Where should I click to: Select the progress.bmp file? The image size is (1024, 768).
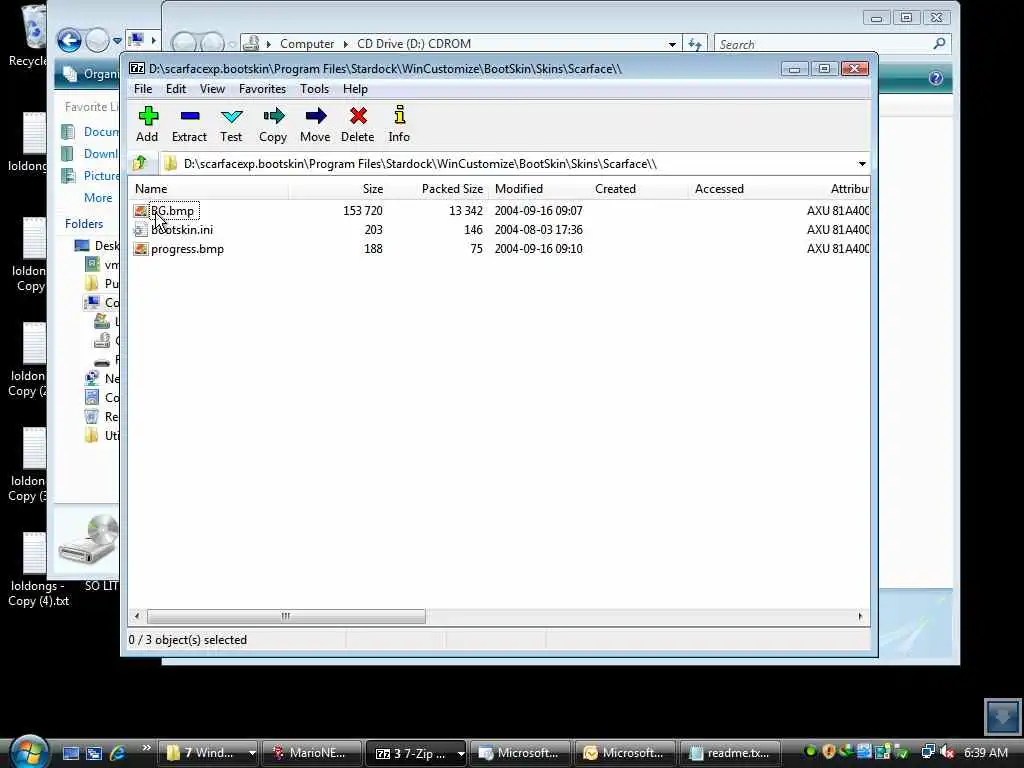click(187, 249)
